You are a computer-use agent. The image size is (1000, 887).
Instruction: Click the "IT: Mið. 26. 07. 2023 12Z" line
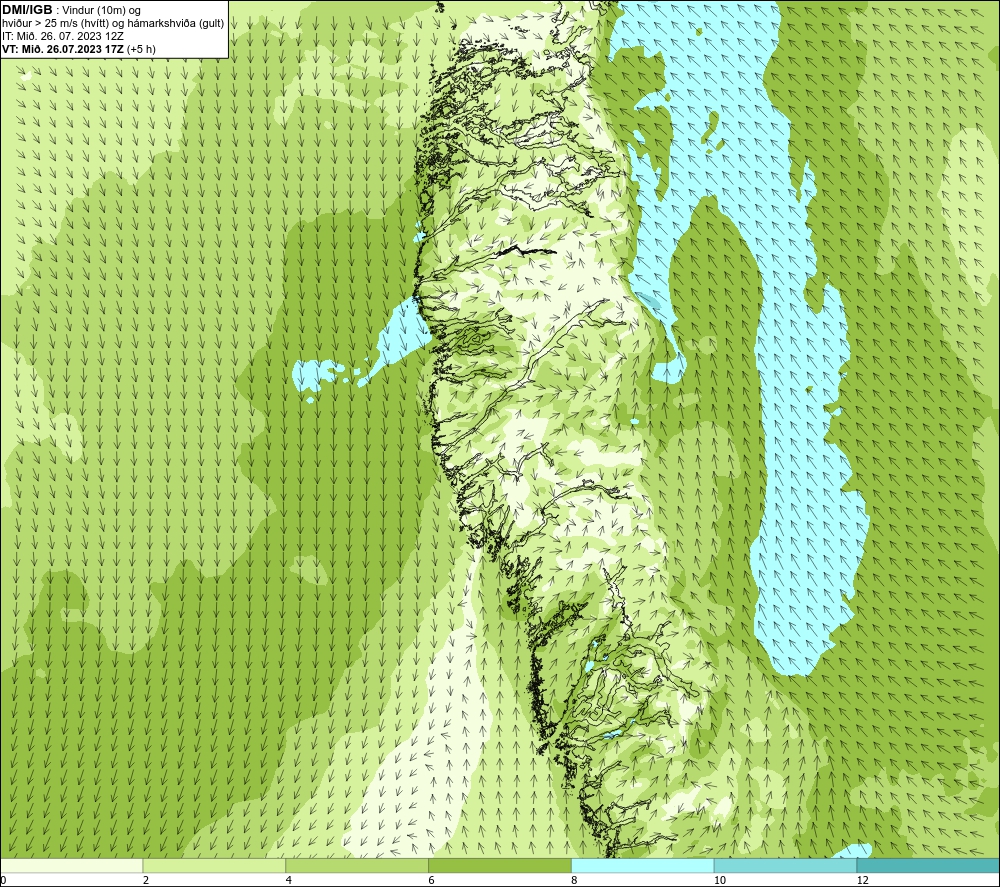tap(63, 36)
